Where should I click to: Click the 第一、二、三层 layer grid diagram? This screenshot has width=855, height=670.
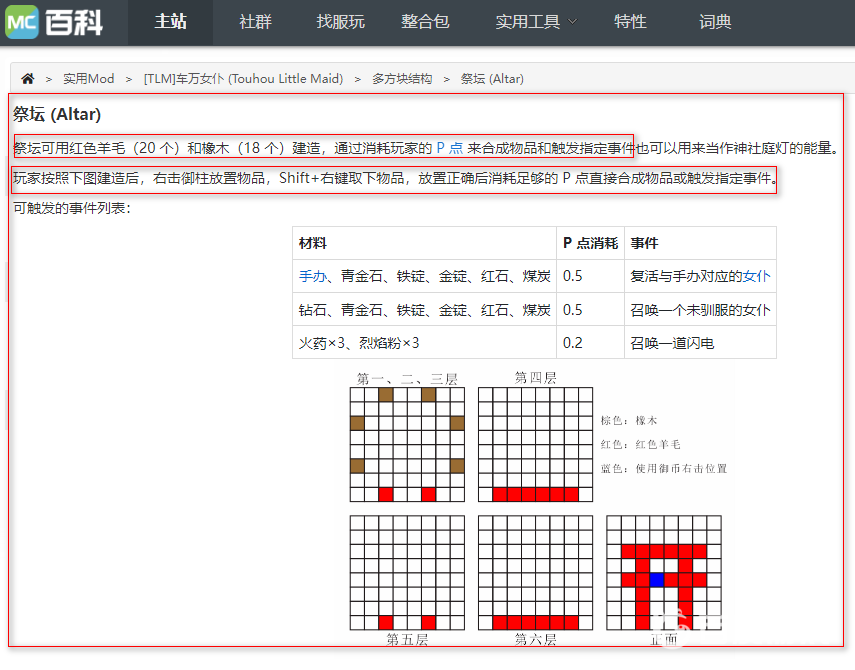point(407,444)
